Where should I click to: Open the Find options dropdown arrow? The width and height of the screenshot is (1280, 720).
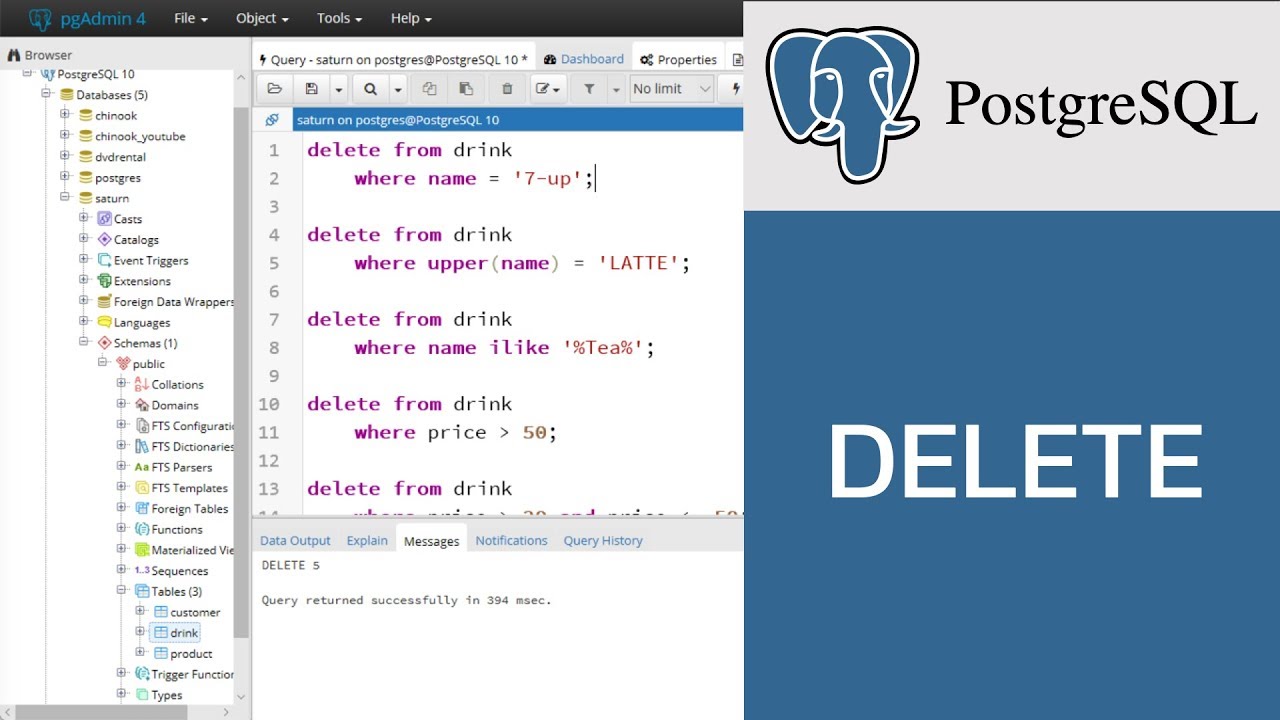click(397, 89)
